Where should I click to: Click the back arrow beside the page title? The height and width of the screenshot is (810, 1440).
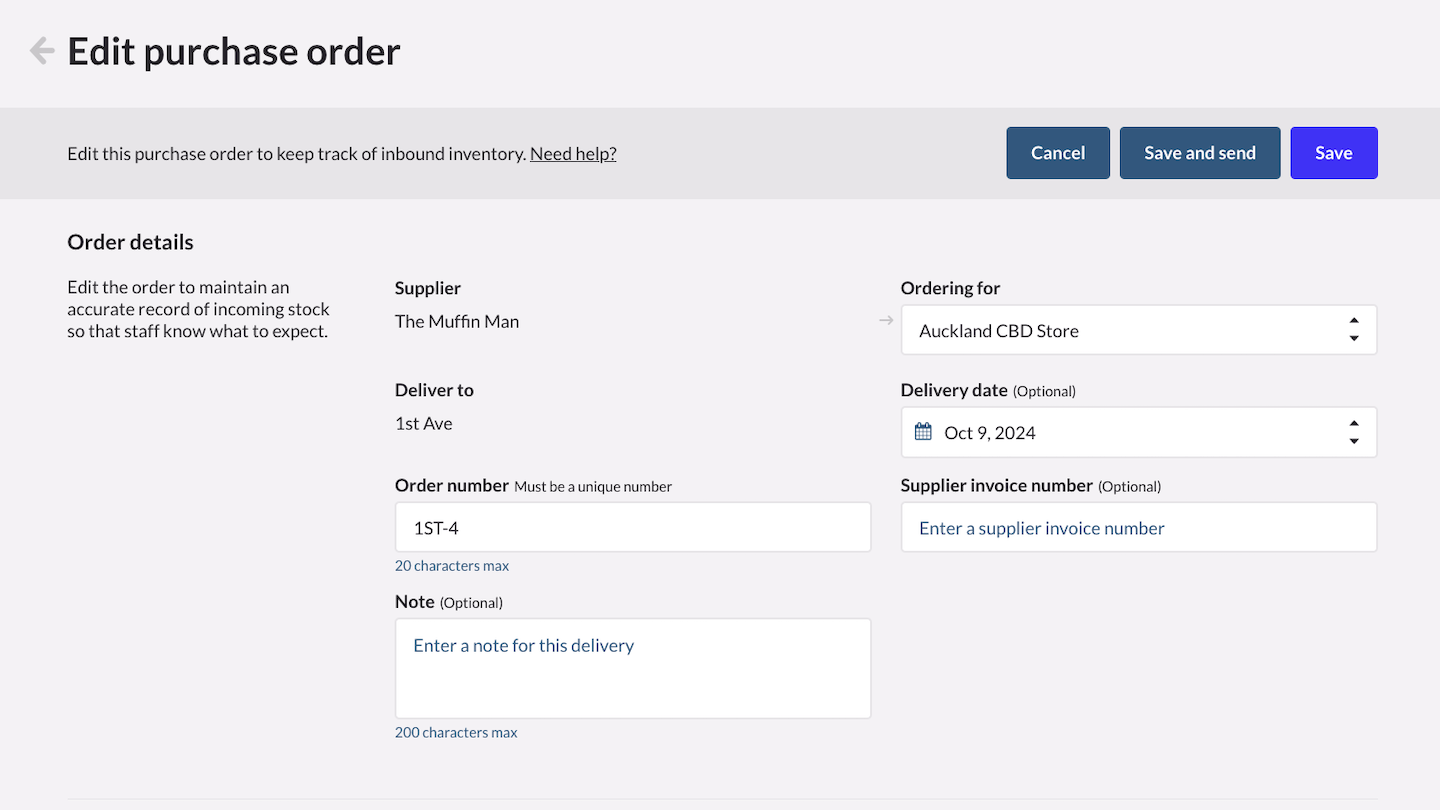(42, 51)
